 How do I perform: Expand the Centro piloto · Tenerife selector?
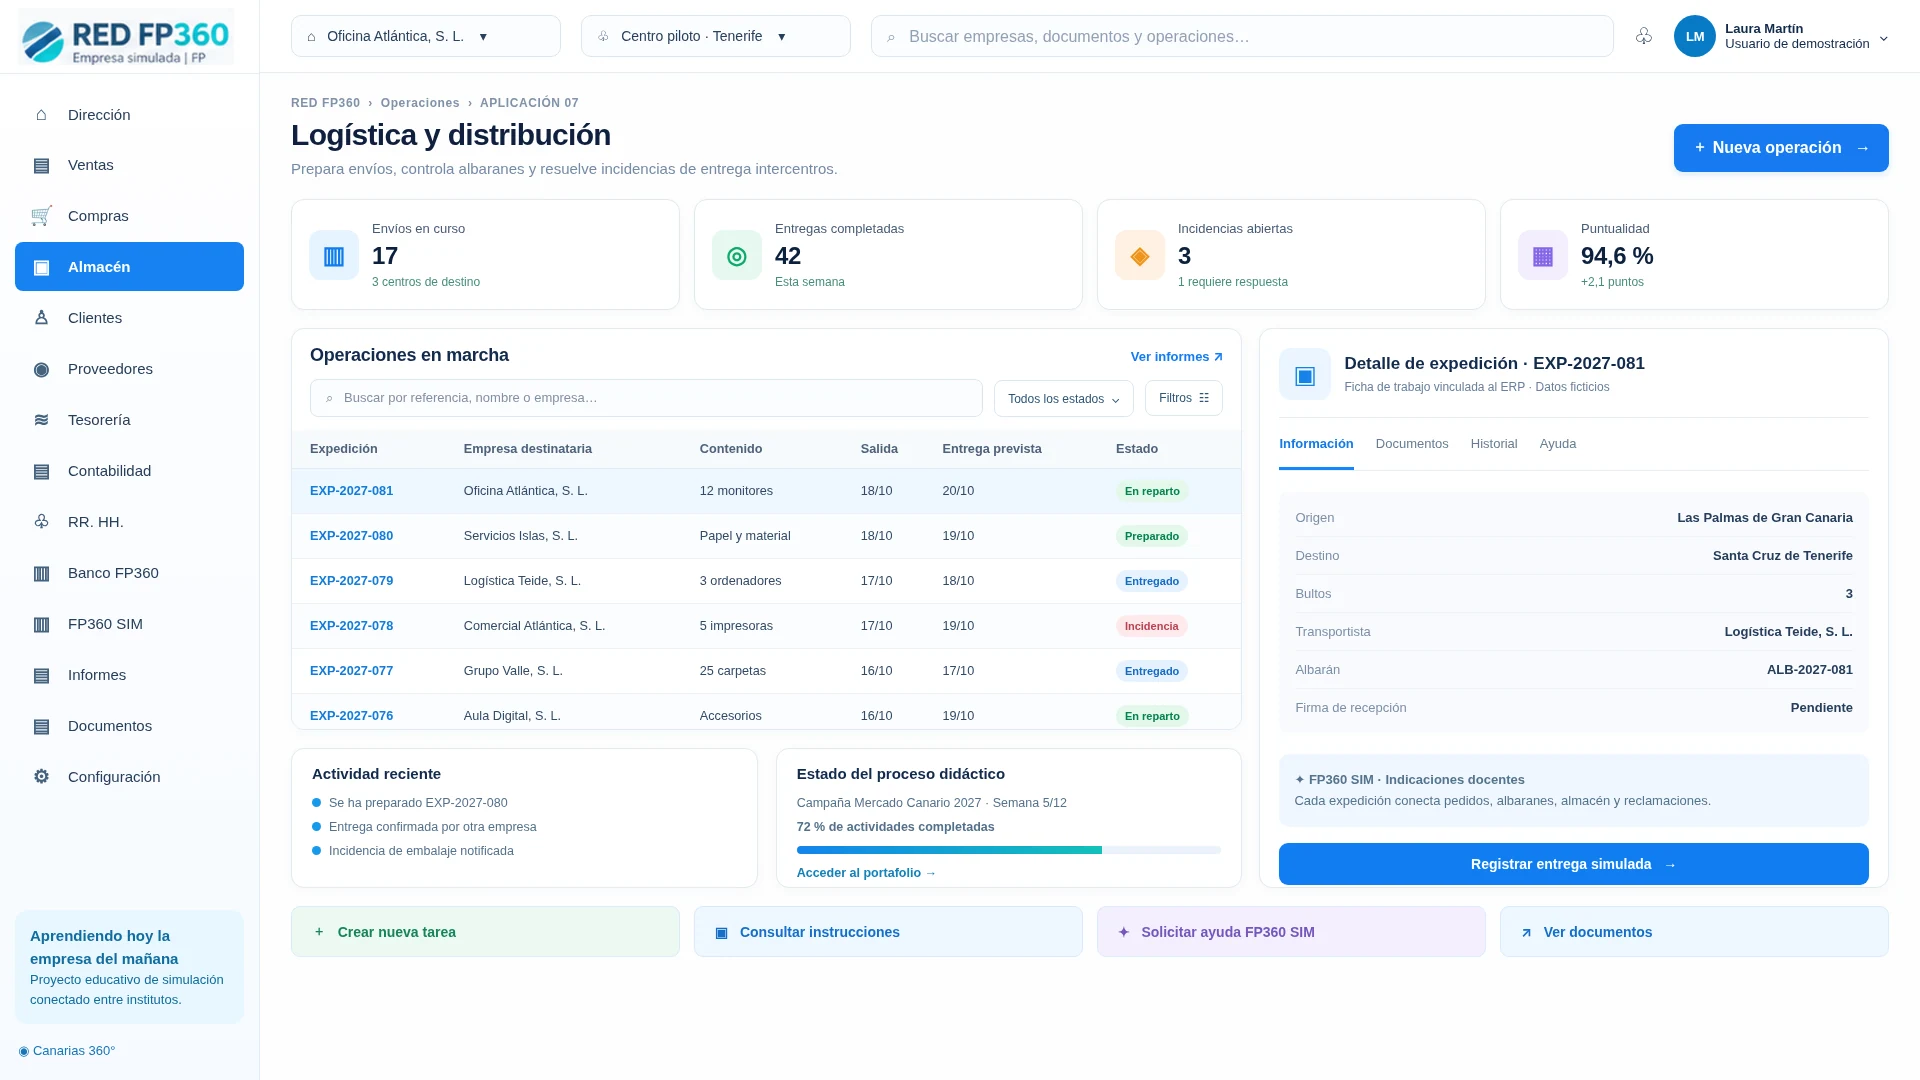[x=716, y=36]
